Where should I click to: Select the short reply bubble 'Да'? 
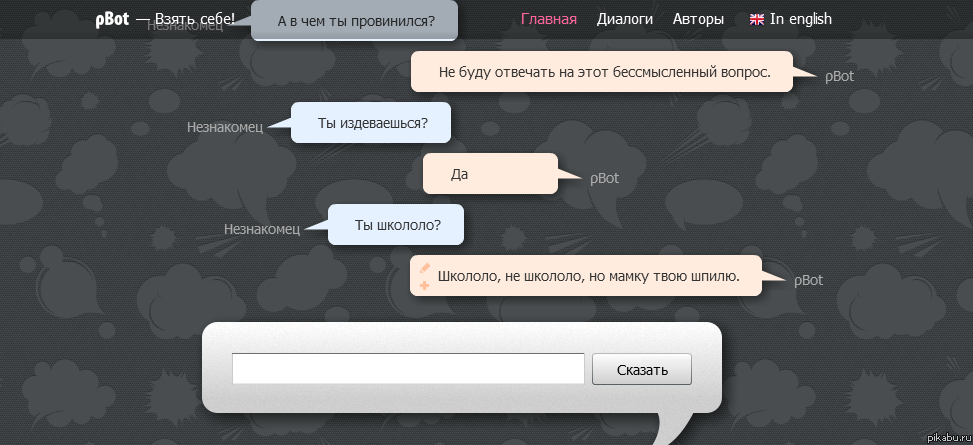(x=490, y=173)
